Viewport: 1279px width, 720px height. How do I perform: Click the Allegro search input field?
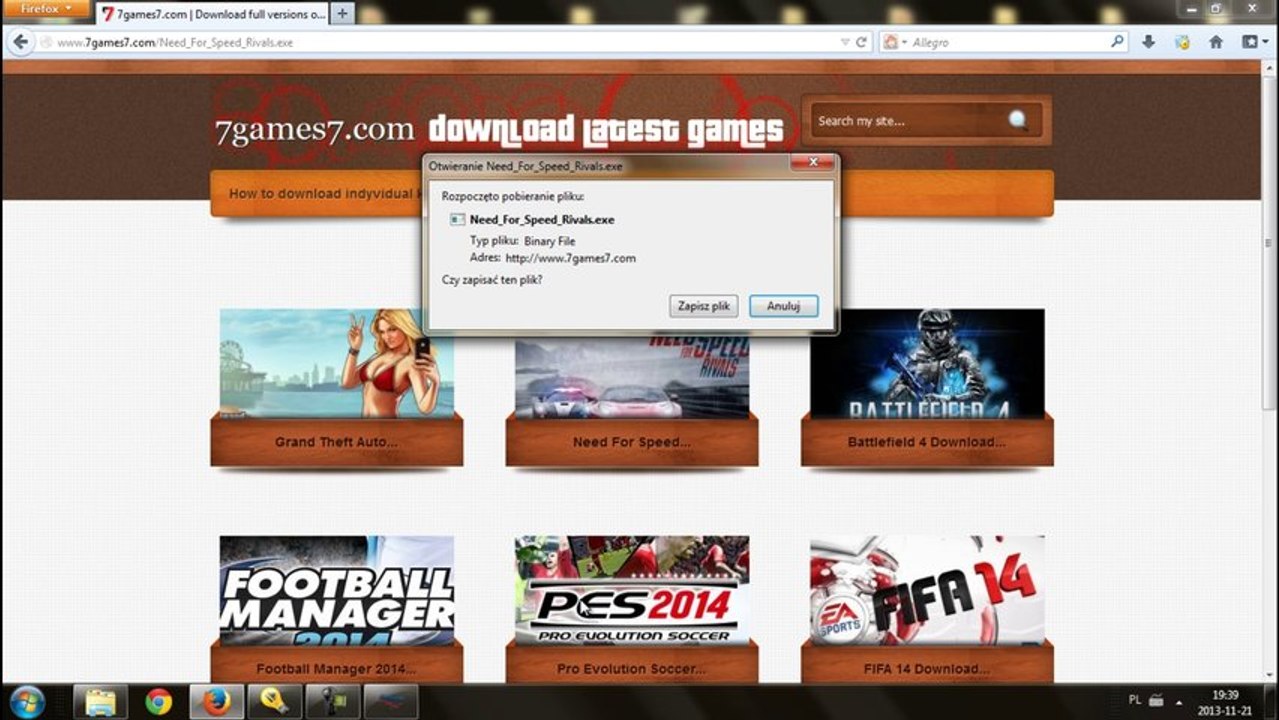pos(1008,42)
